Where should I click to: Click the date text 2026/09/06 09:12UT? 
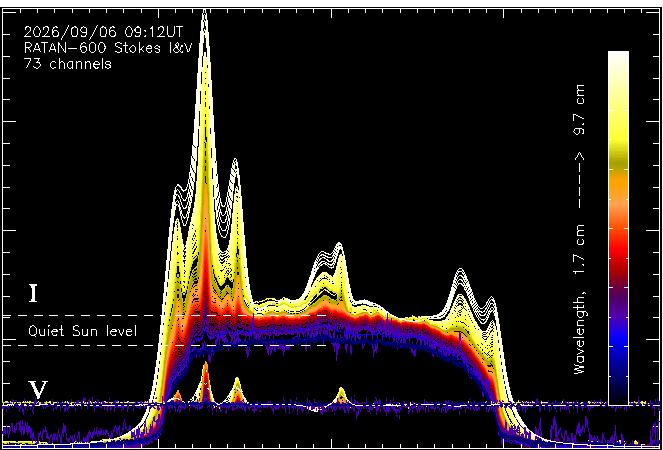(103, 32)
